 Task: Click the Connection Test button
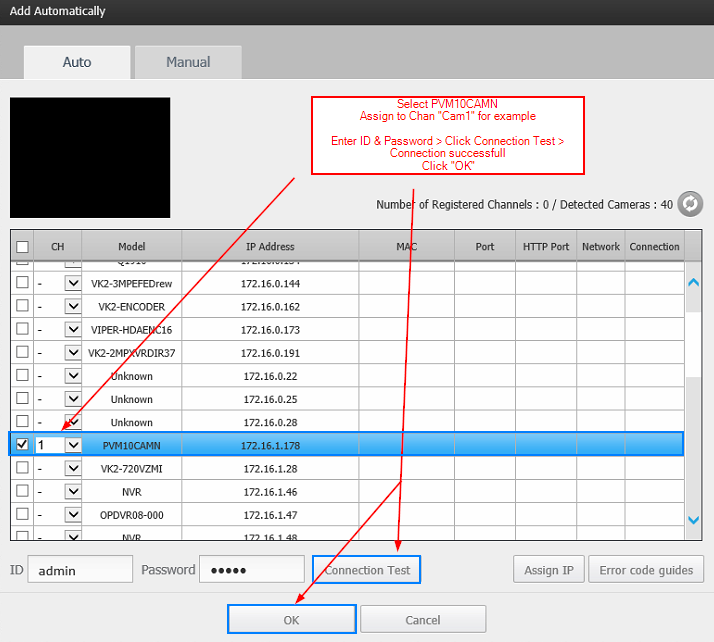(367, 570)
